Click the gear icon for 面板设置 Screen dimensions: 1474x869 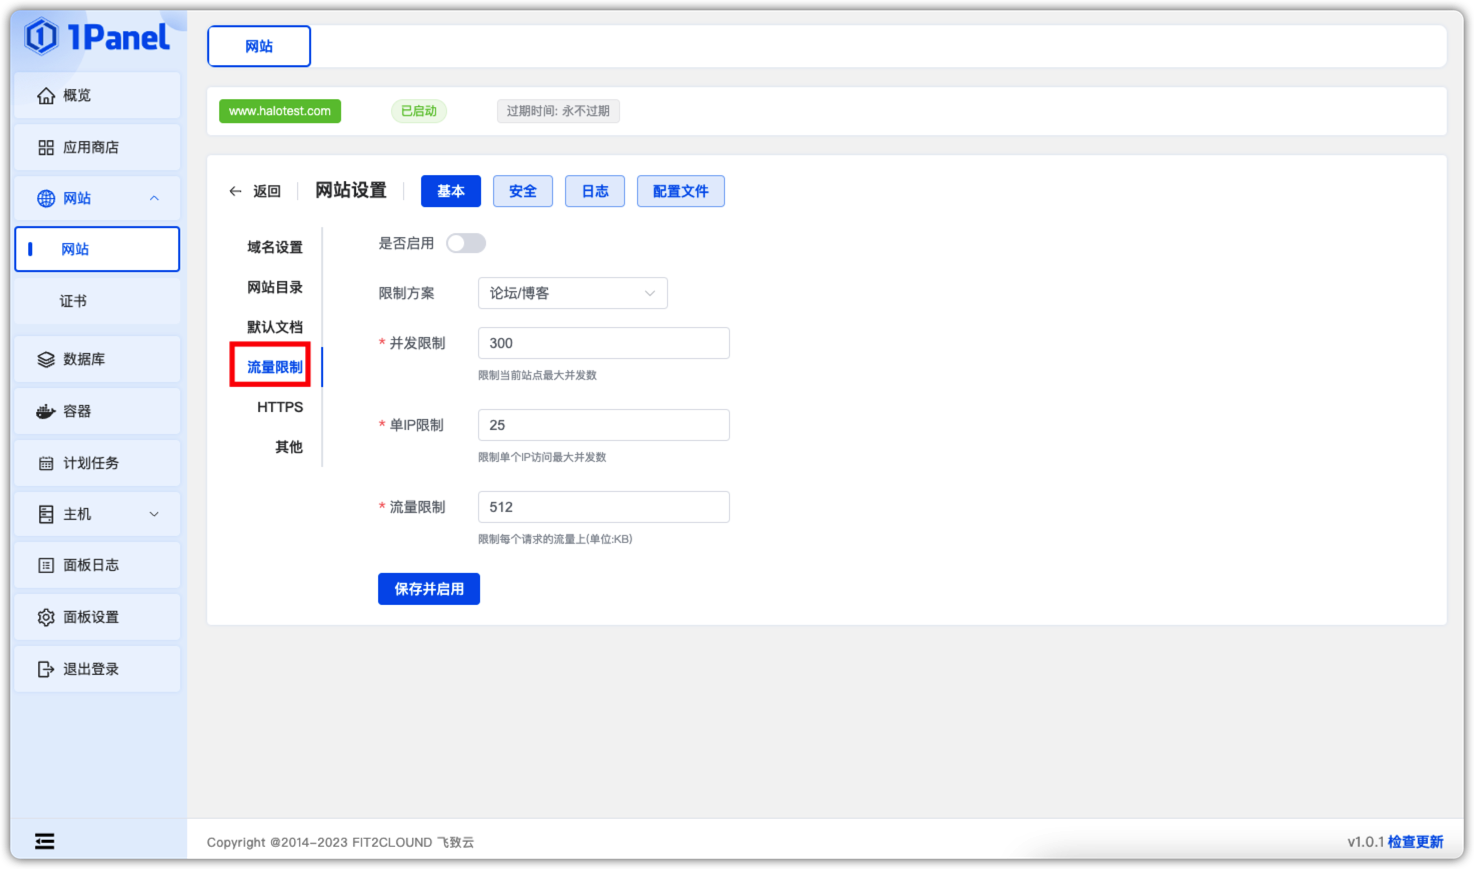[46, 618]
